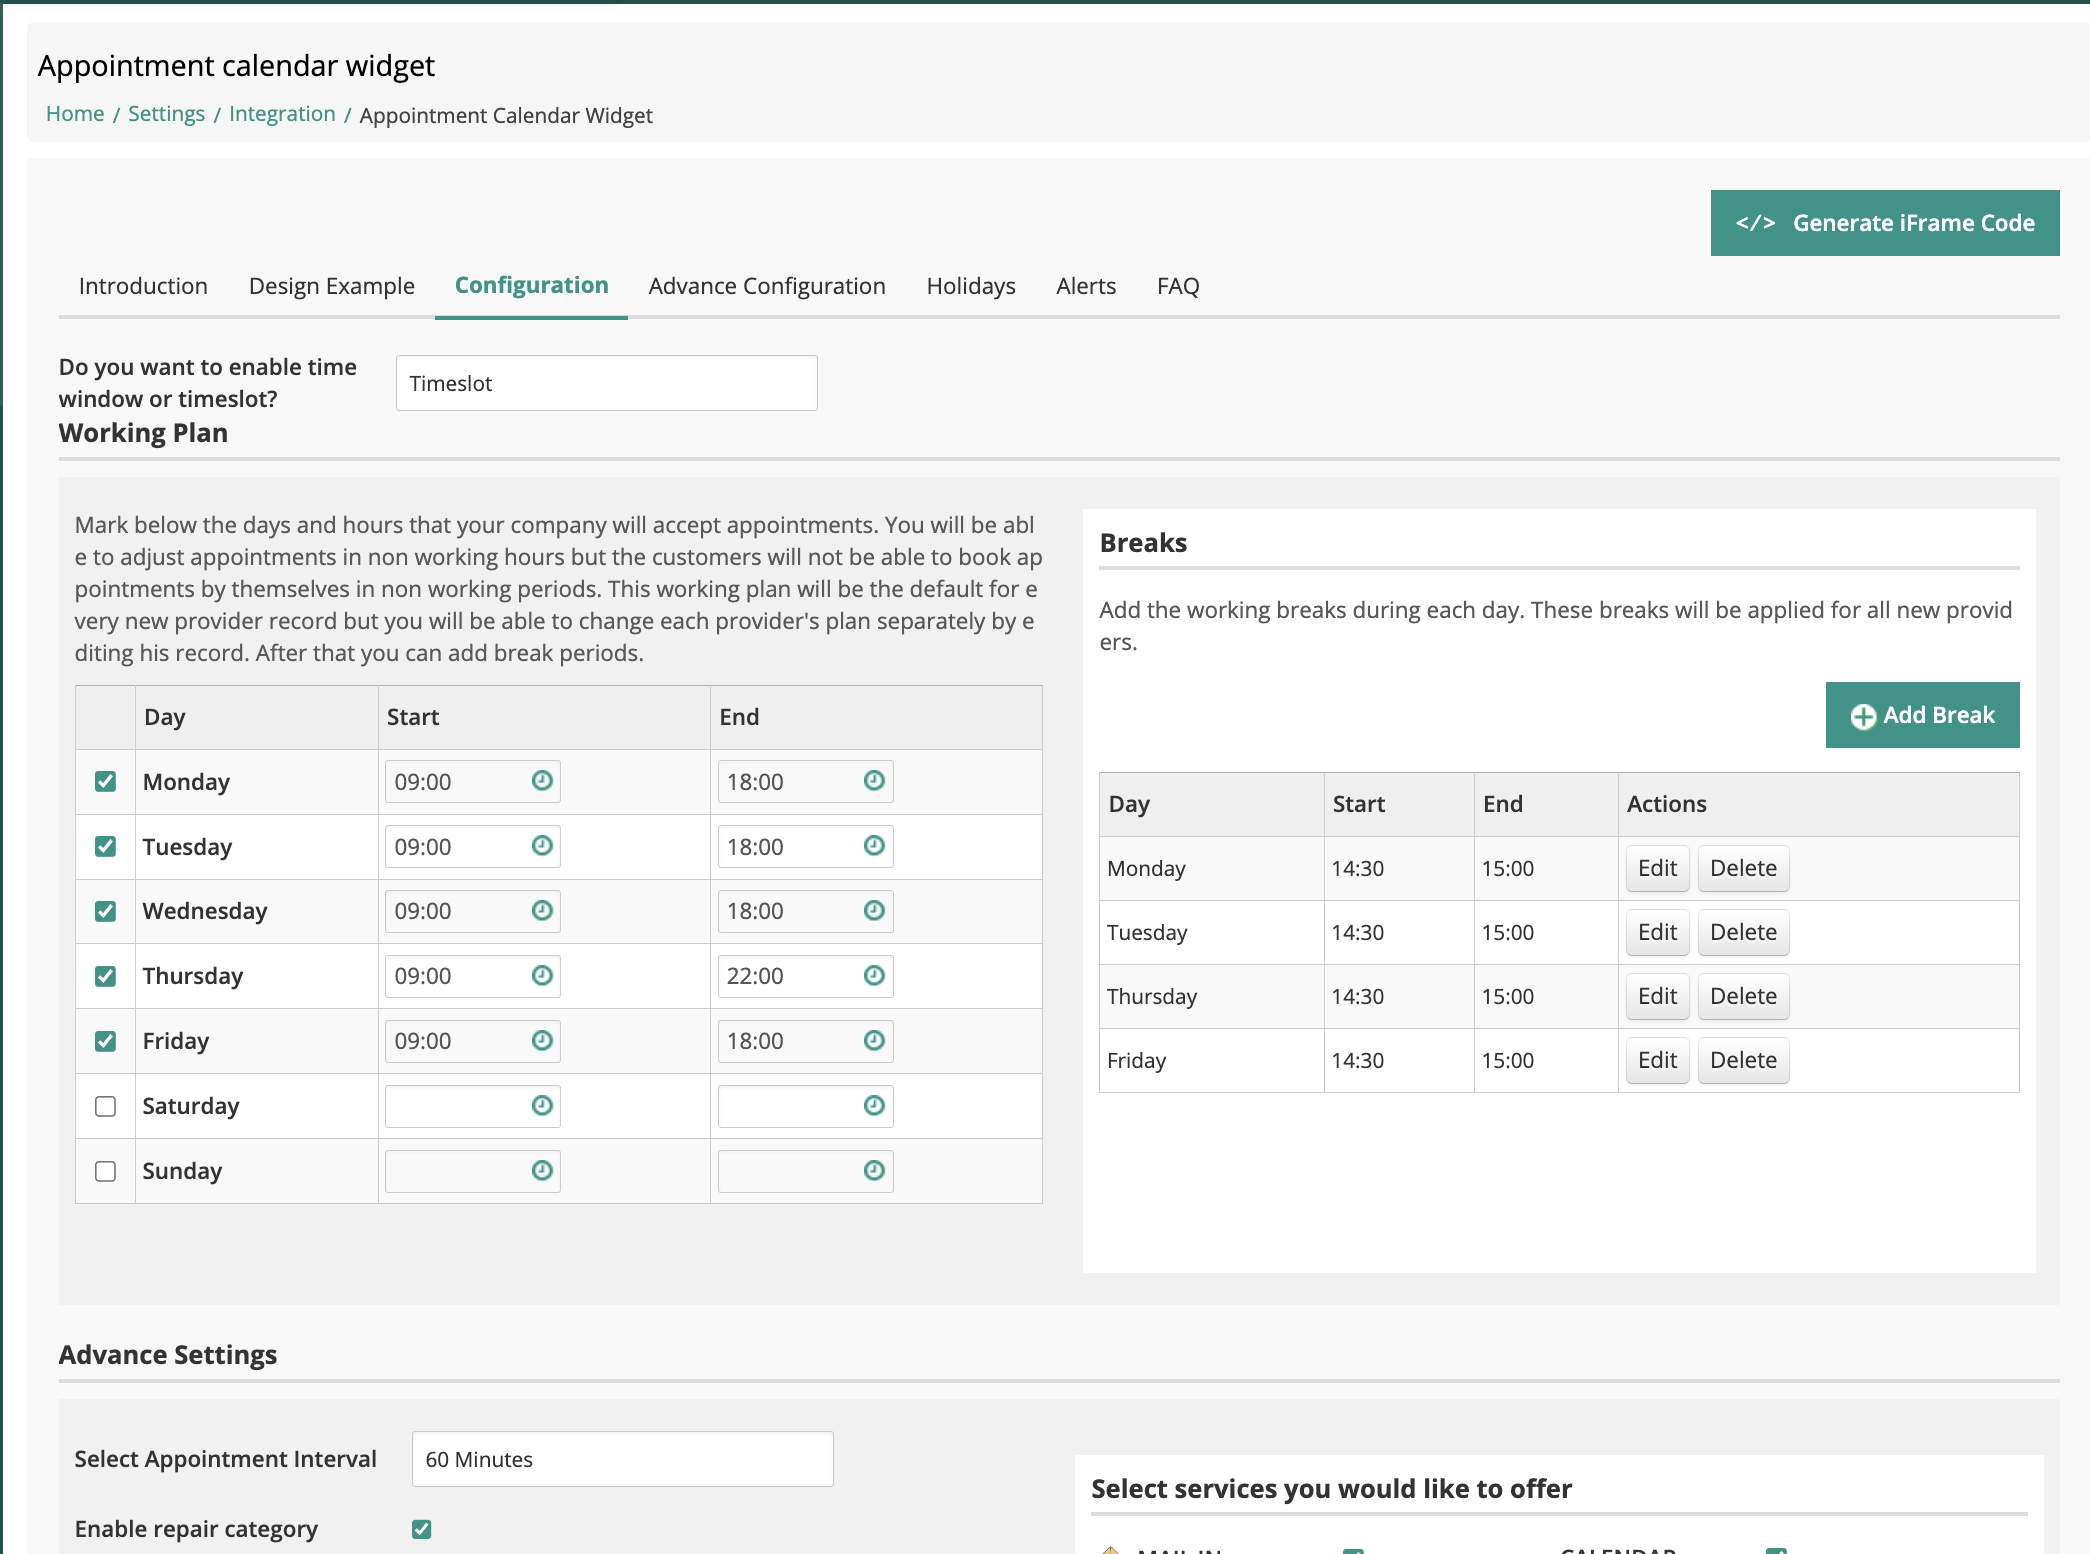Viewport: 2090px width, 1554px height.
Task: Open time picker for Tuesday start
Action: tap(542, 846)
